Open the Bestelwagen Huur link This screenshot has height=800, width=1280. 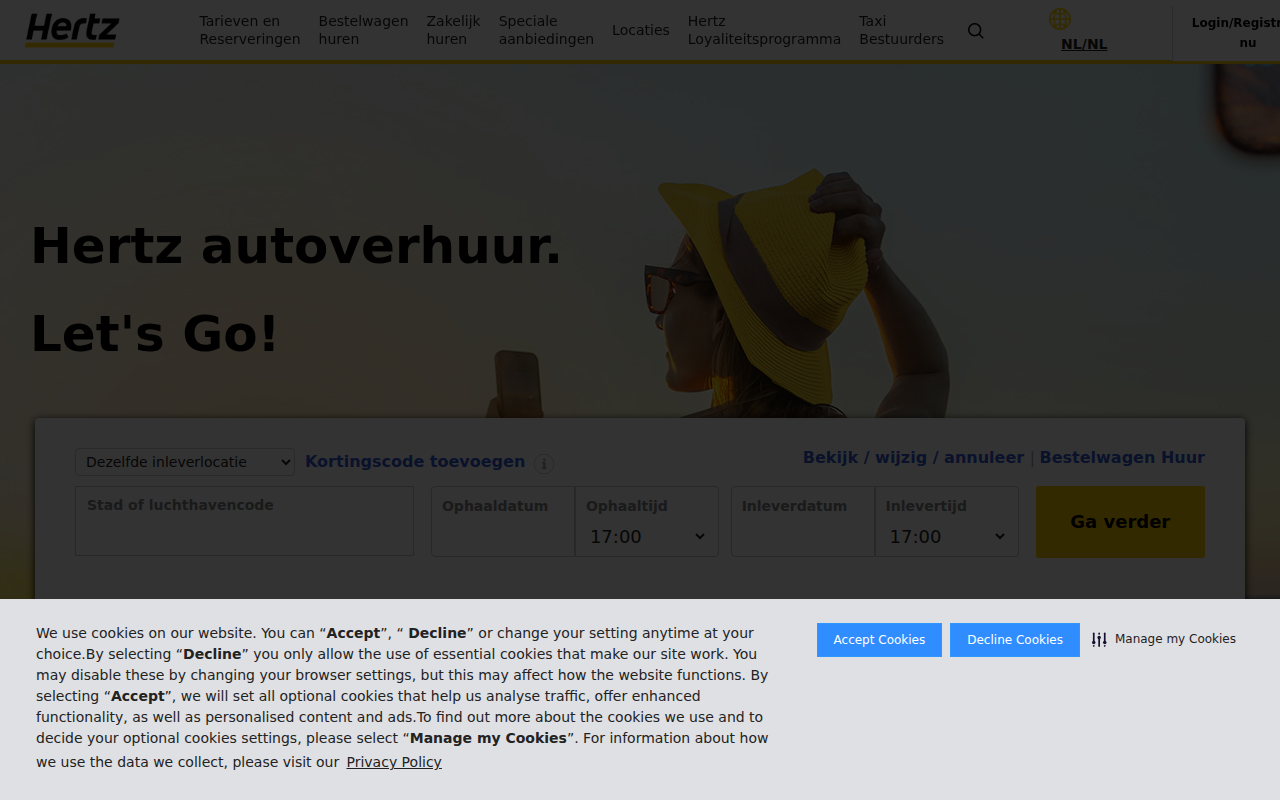tap(1122, 457)
